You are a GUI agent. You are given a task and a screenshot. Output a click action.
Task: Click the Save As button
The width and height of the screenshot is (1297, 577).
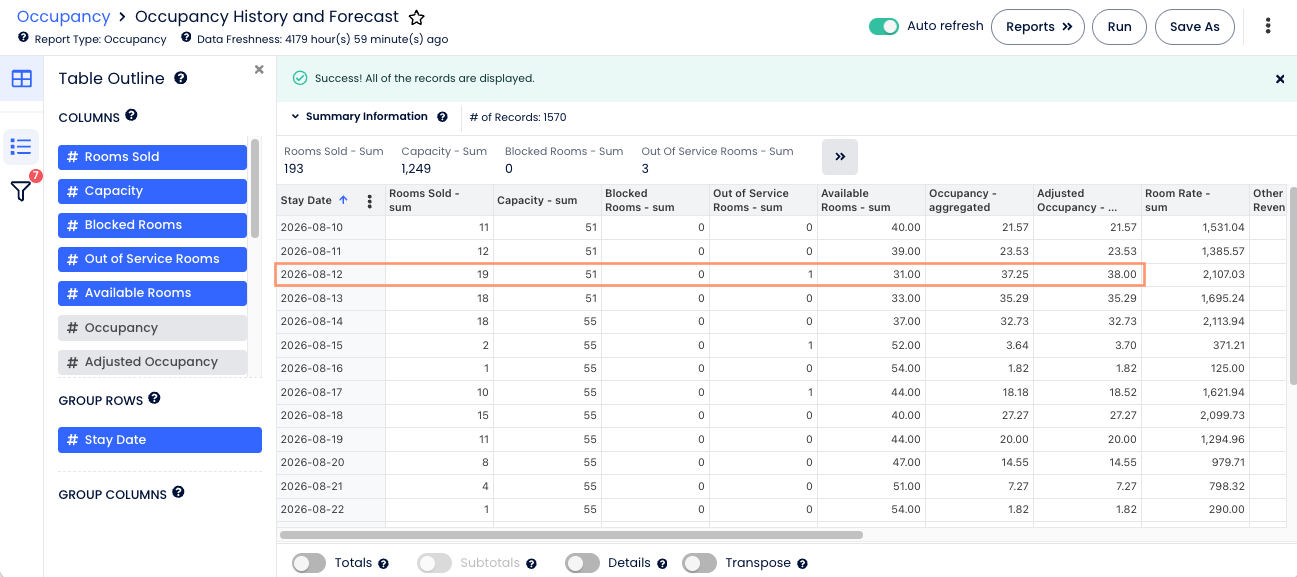(1194, 27)
